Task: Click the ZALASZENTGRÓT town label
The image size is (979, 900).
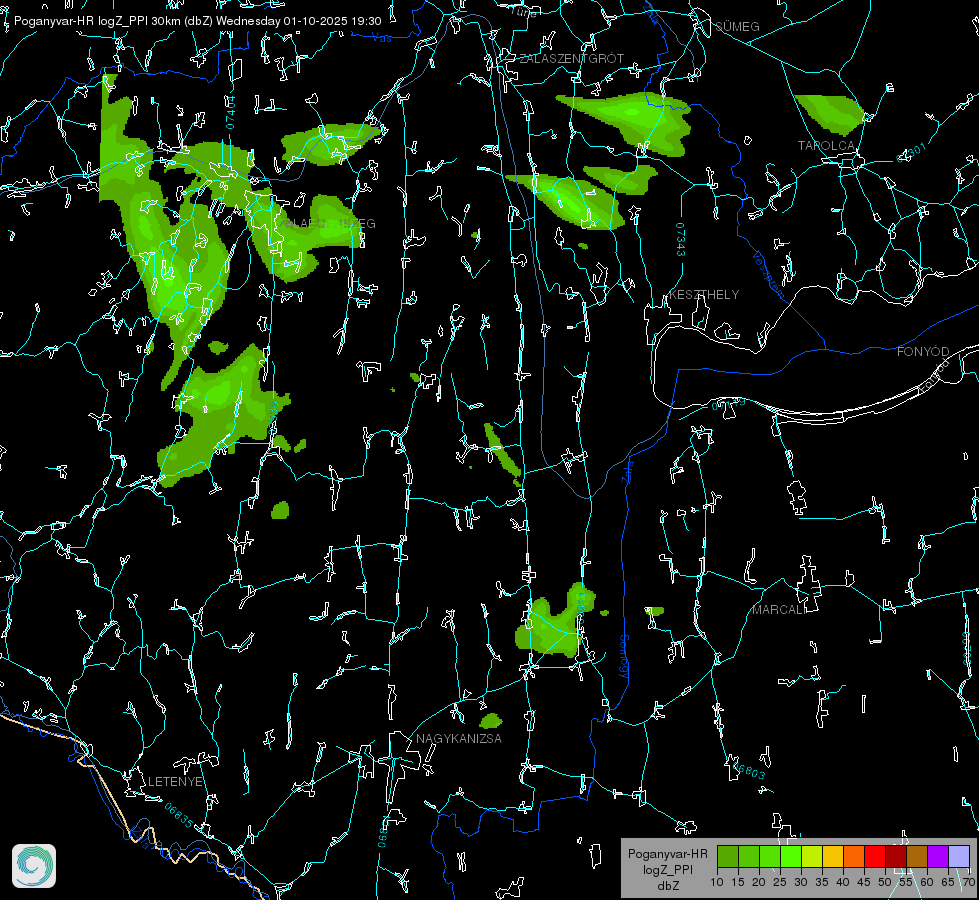Action: pyautogui.click(x=571, y=58)
